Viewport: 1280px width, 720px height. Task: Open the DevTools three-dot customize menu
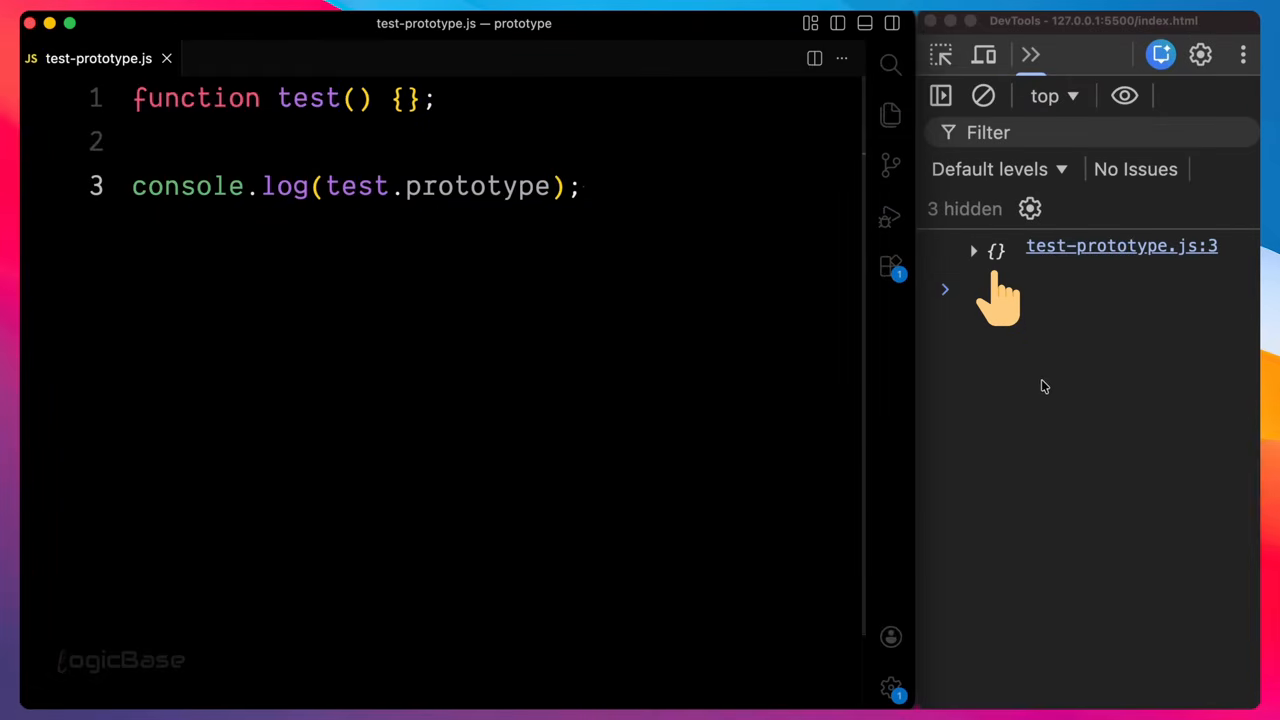[x=1243, y=55]
